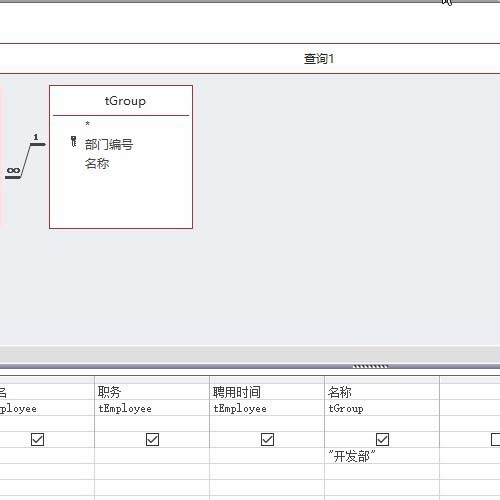
Task: Select the 查询1 query tab
Action: click(x=319, y=59)
